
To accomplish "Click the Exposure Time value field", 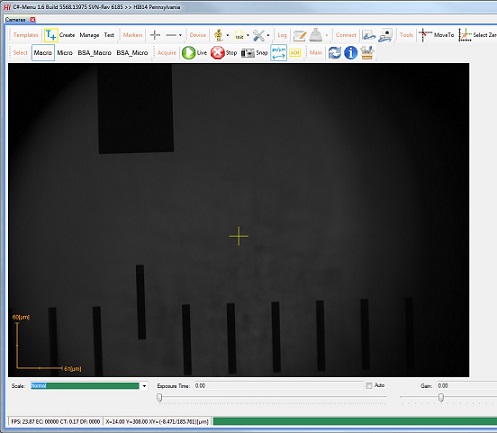I will (x=278, y=386).
